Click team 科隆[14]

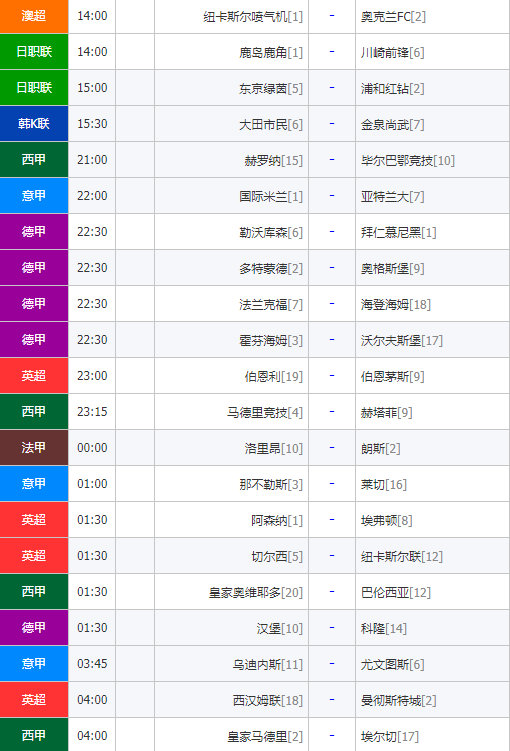click(384, 628)
